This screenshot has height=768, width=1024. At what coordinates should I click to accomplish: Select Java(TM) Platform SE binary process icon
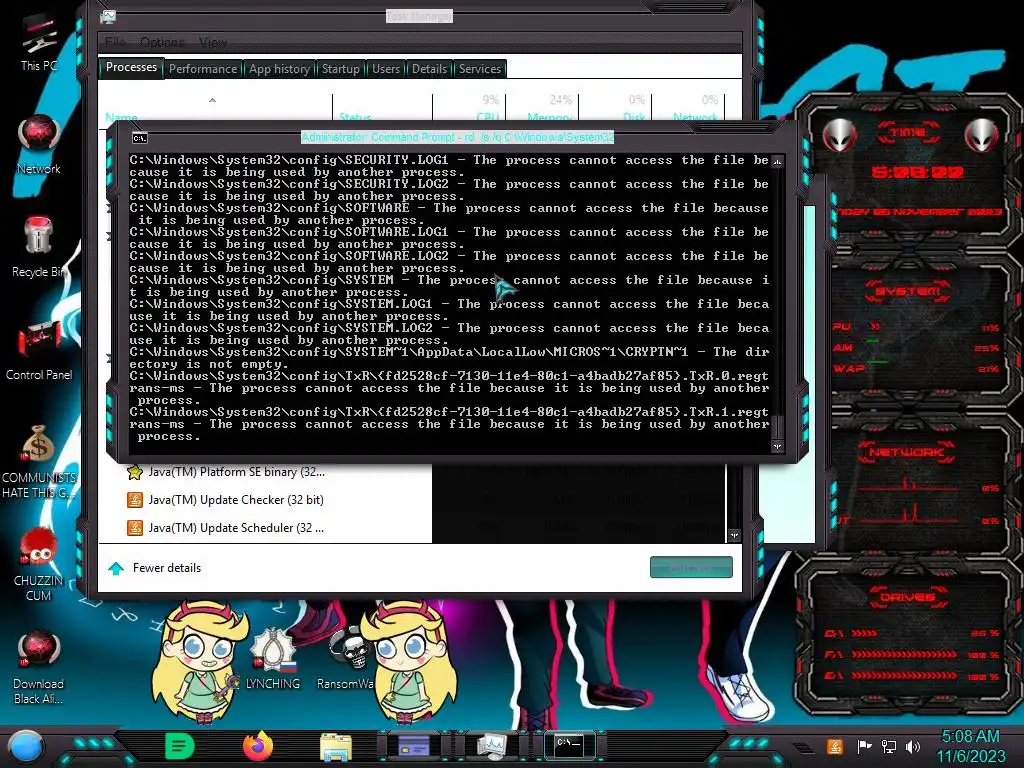tap(135, 472)
